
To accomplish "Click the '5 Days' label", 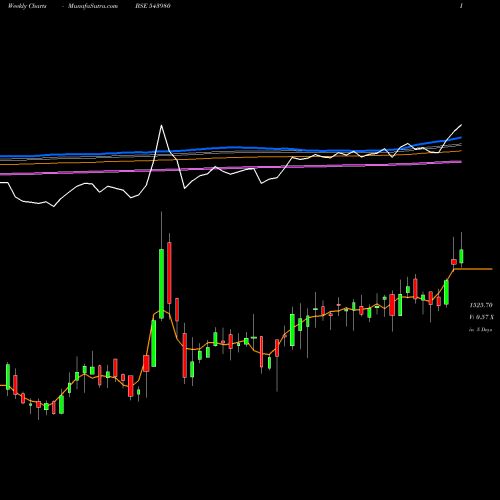I will tap(484, 330).
